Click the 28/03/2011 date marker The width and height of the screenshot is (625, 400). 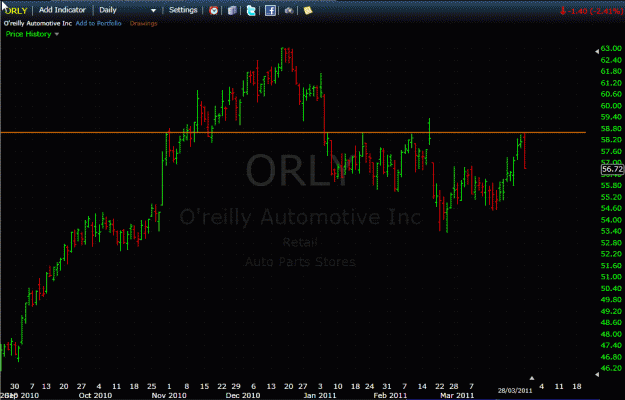pos(515,390)
